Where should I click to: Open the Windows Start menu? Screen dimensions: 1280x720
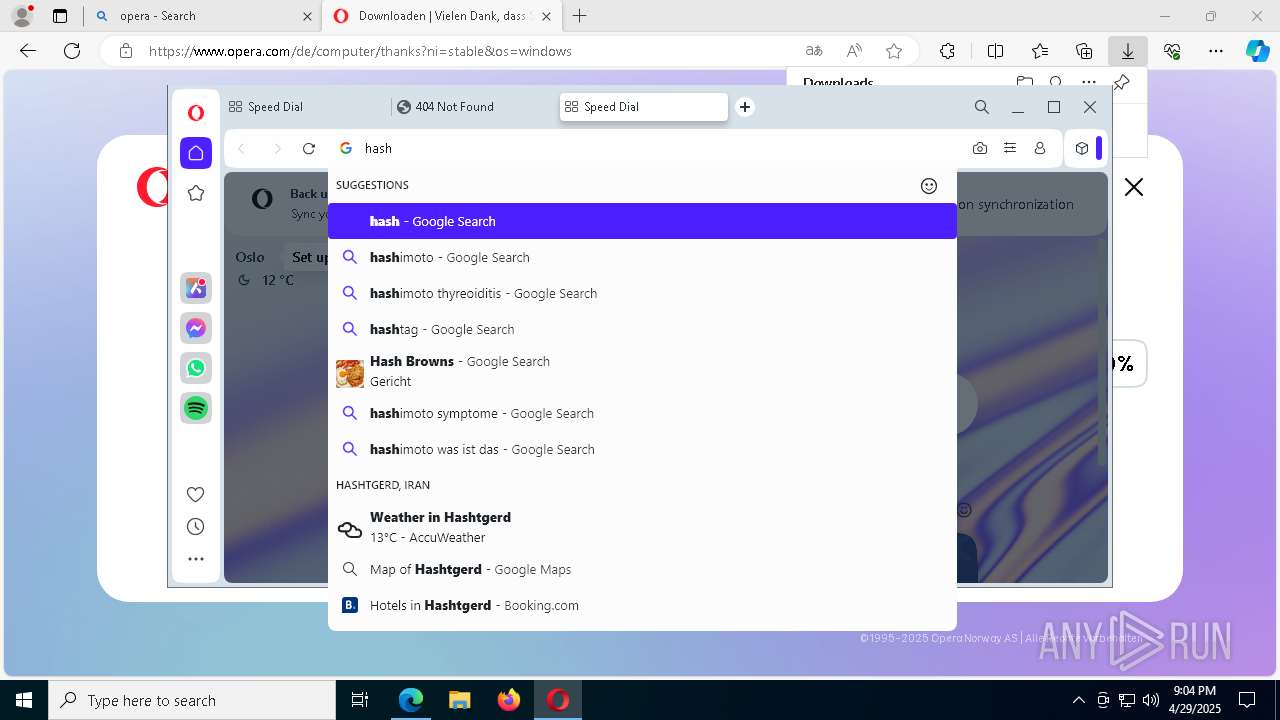[24, 700]
